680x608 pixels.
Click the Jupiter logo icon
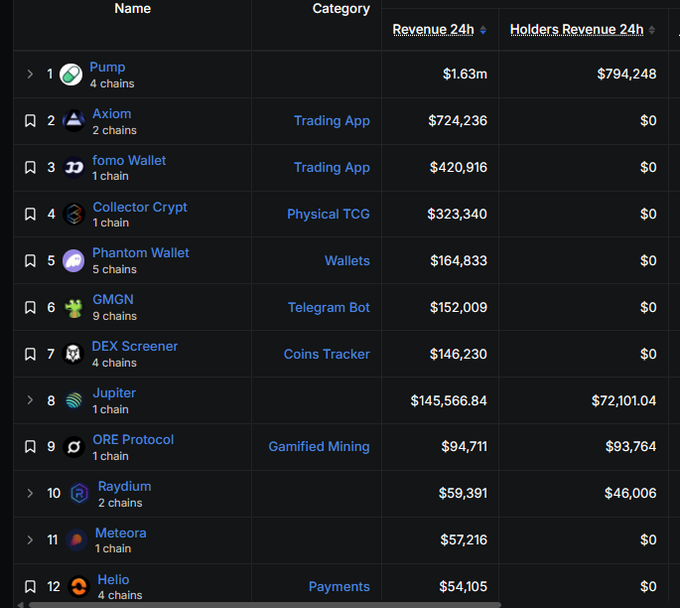(74, 401)
